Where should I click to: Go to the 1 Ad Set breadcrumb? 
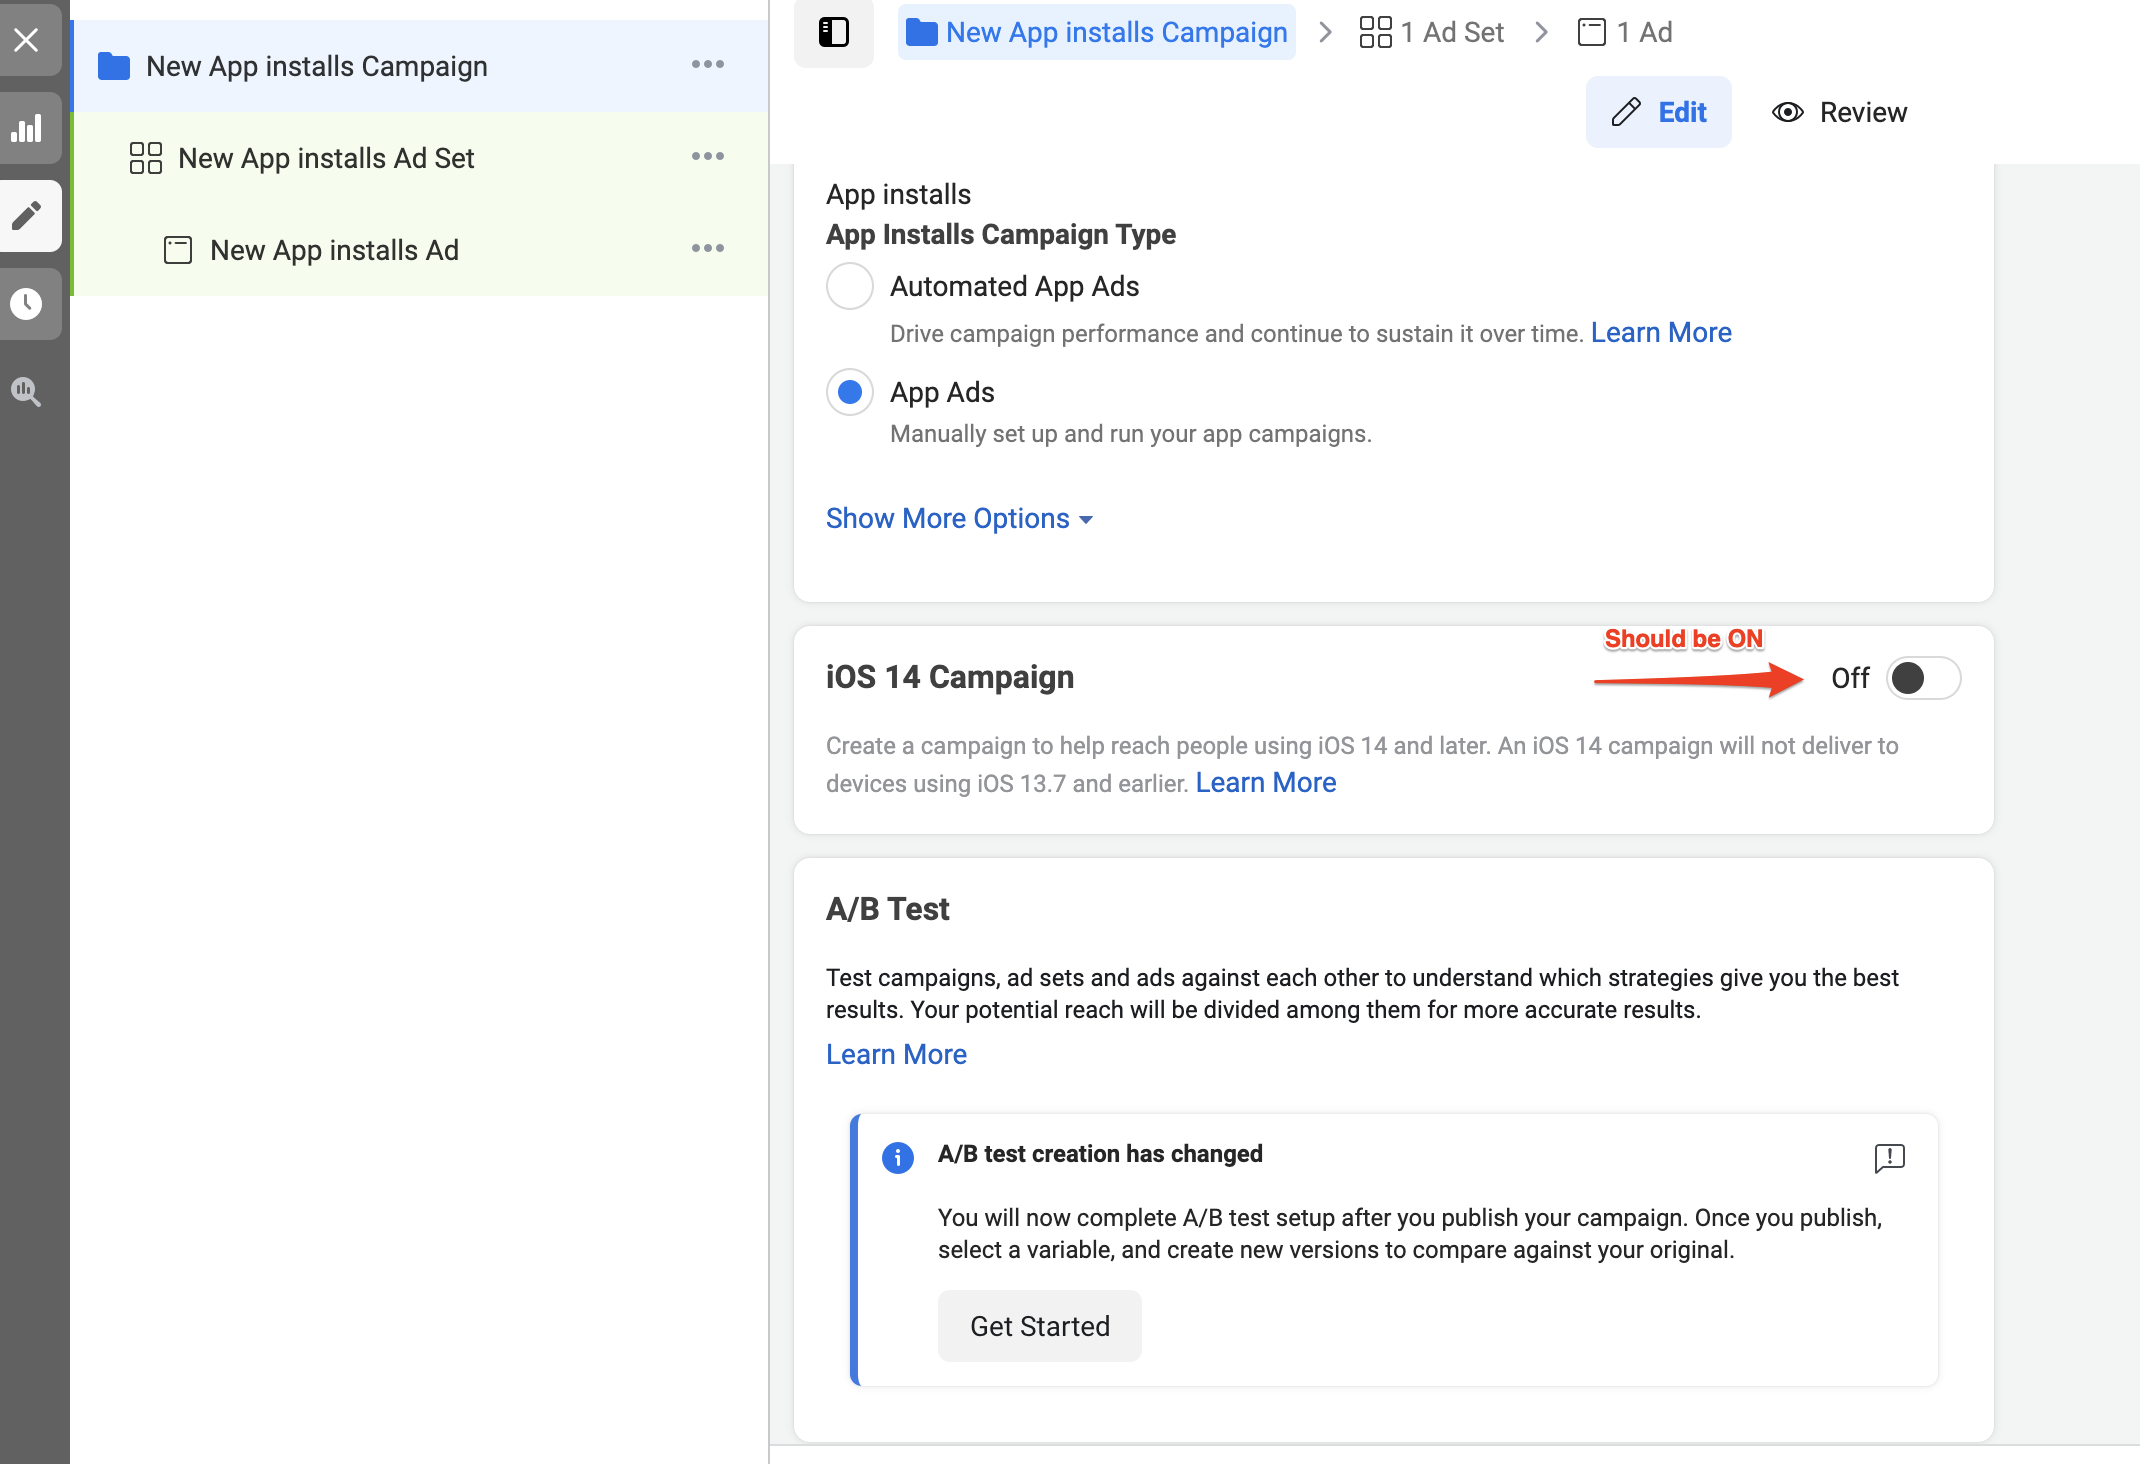1431,32
